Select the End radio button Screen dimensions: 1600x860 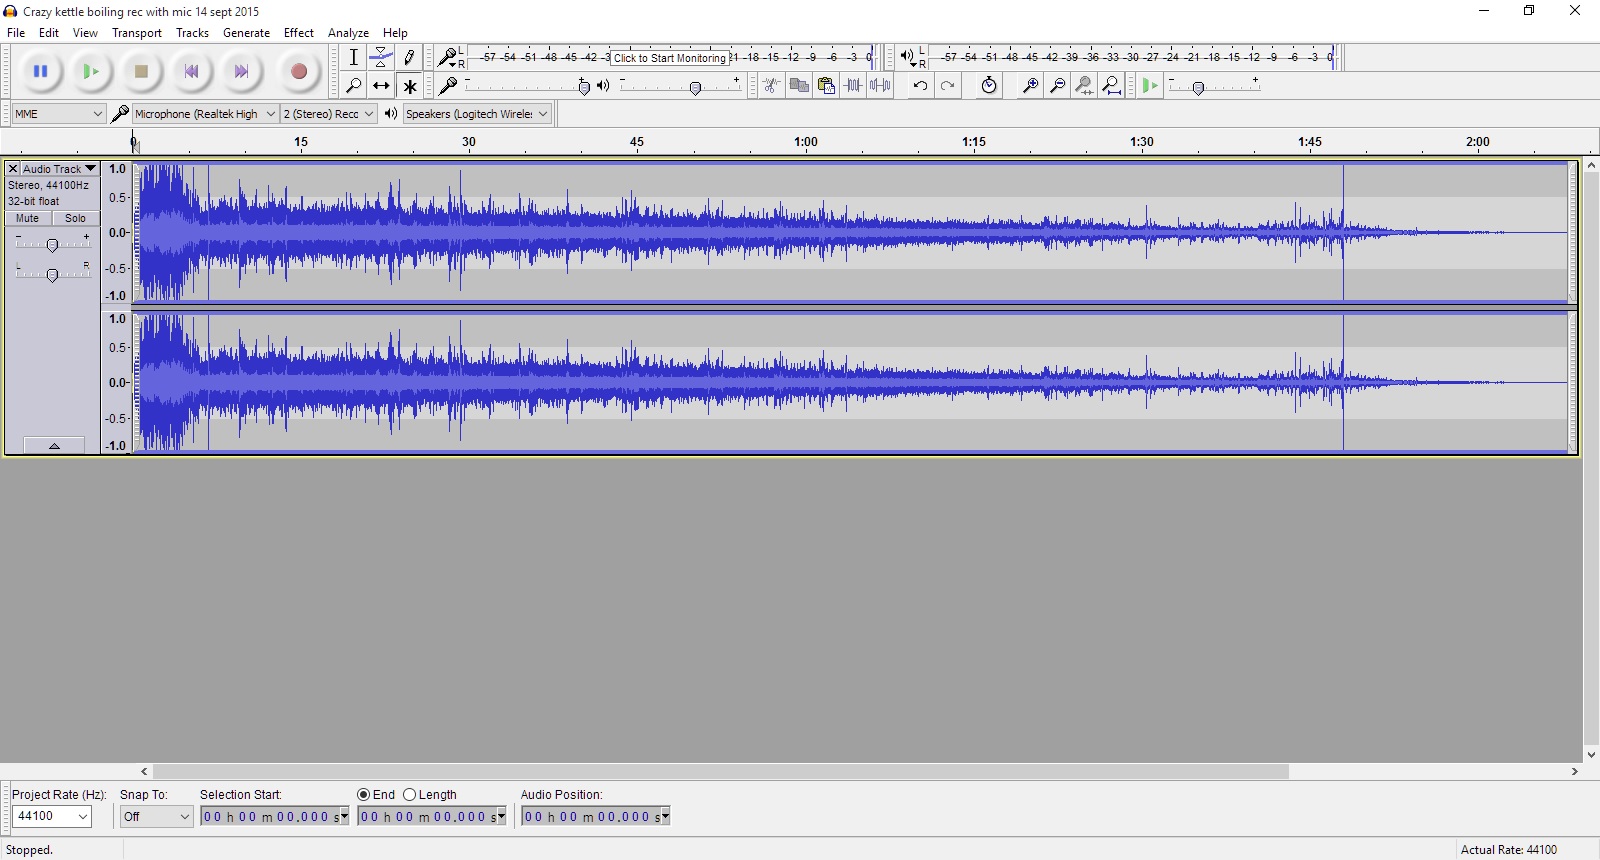[364, 795]
